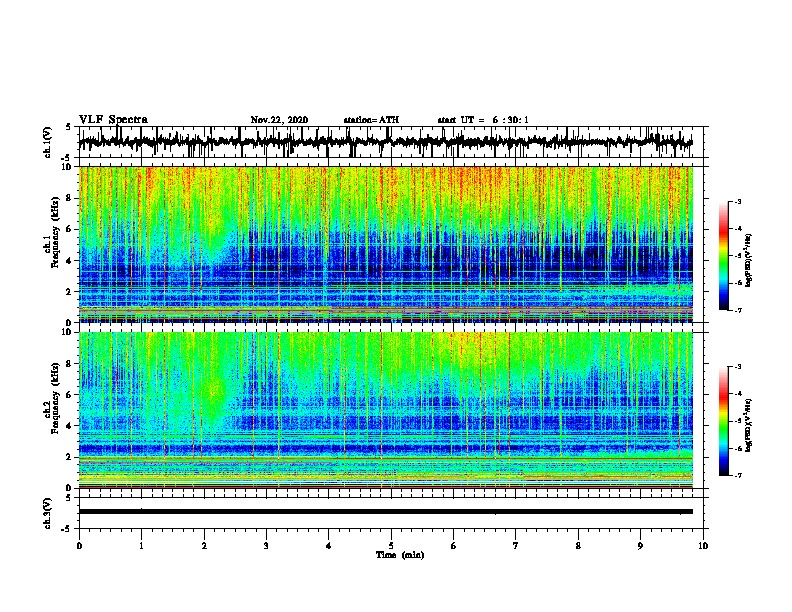Click ch.2 spectrogram frequency tick "2"
792x612 pixels.
[x=69, y=457]
